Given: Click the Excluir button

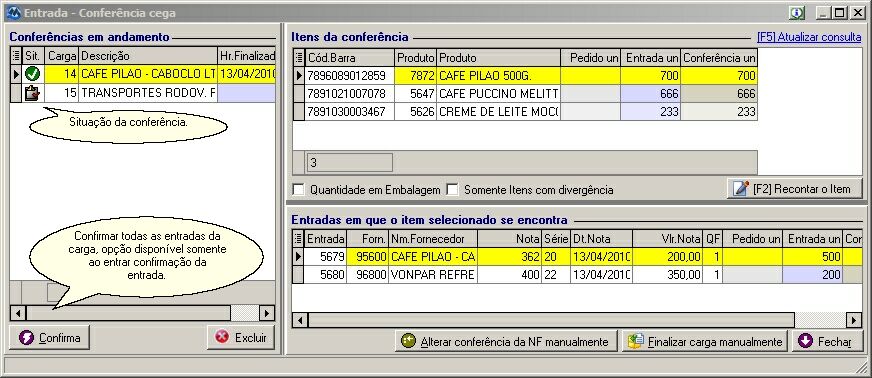Looking at the screenshot, I should (x=241, y=337).
